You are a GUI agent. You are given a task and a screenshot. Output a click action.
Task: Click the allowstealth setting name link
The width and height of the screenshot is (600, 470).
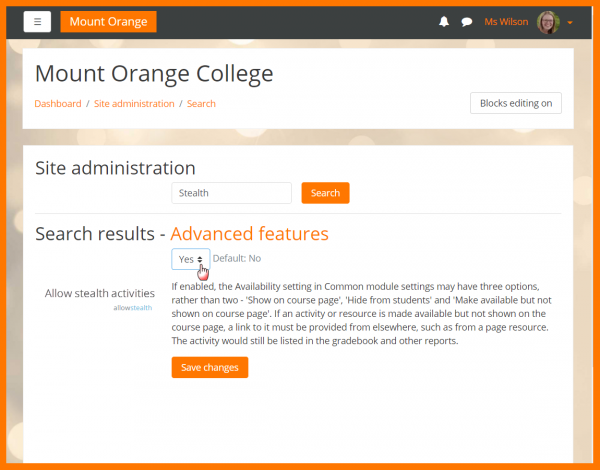133,308
